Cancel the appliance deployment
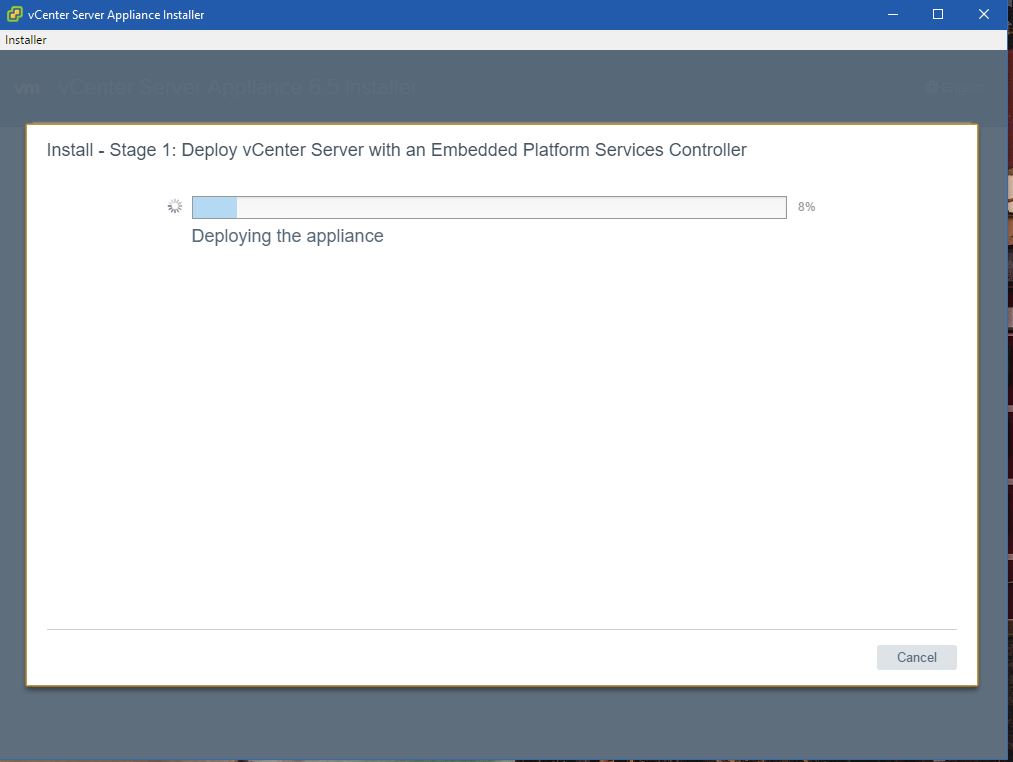This screenshot has width=1013, height=762. [916, 657]
